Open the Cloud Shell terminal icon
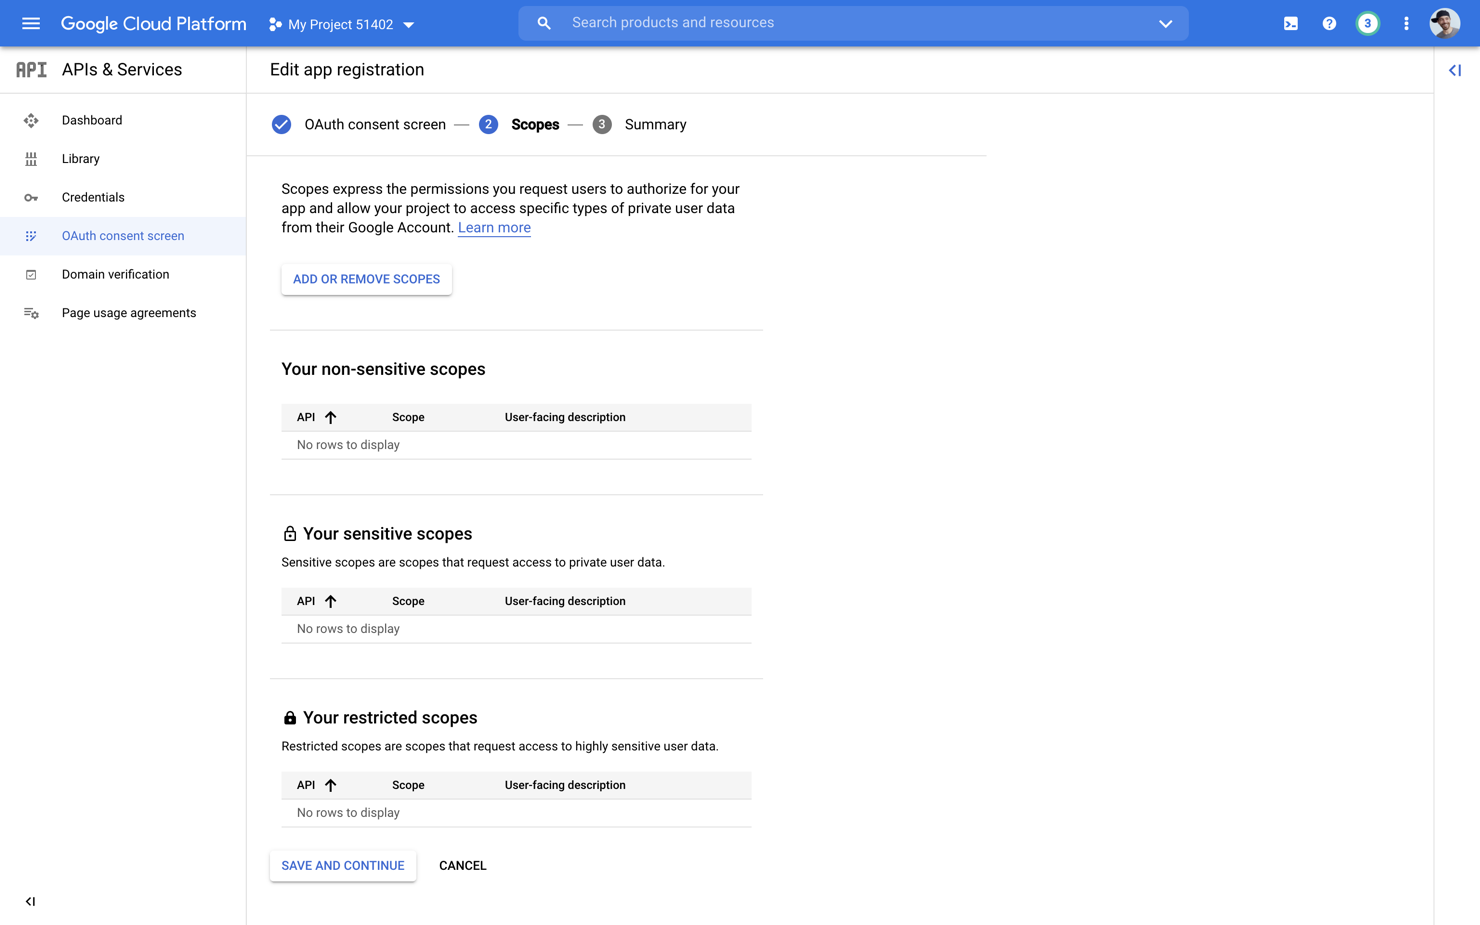This screenshot has height=925, width=1480. point(1290,23)
